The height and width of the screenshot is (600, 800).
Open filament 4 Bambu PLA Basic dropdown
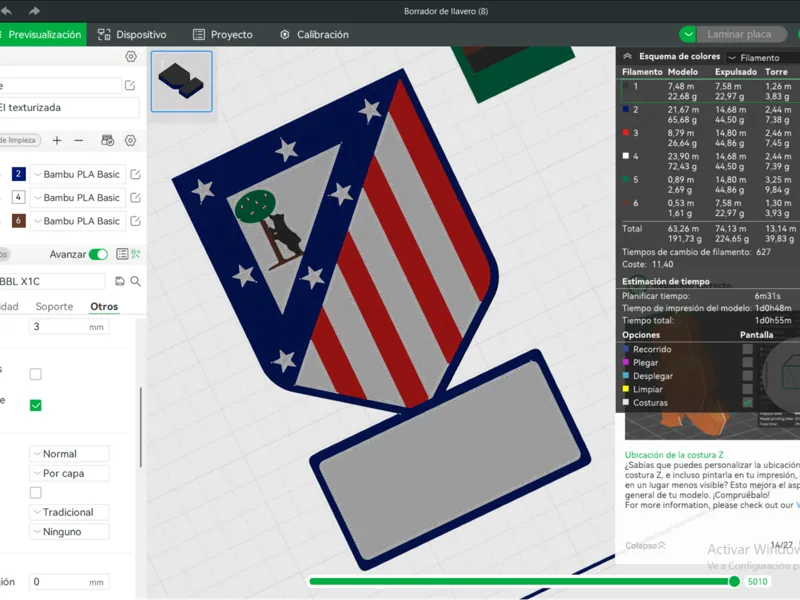point(78,197)
